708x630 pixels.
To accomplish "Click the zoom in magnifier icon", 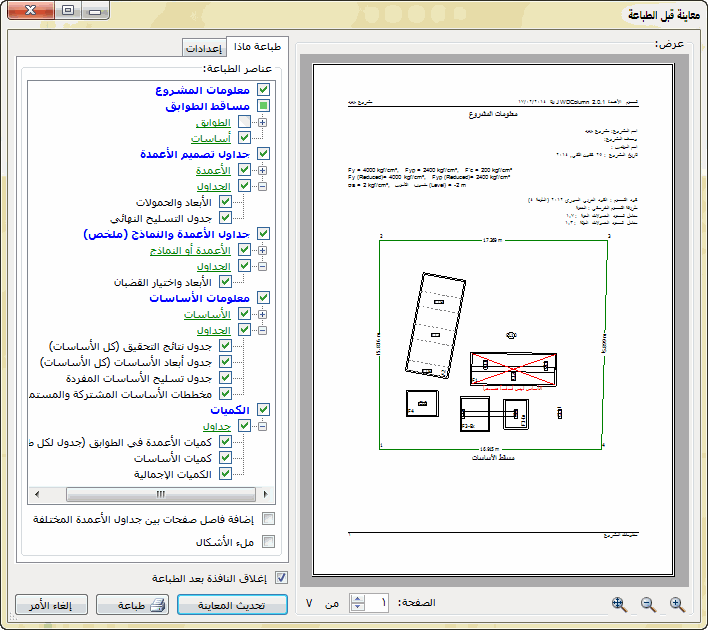I will point(677,603).
